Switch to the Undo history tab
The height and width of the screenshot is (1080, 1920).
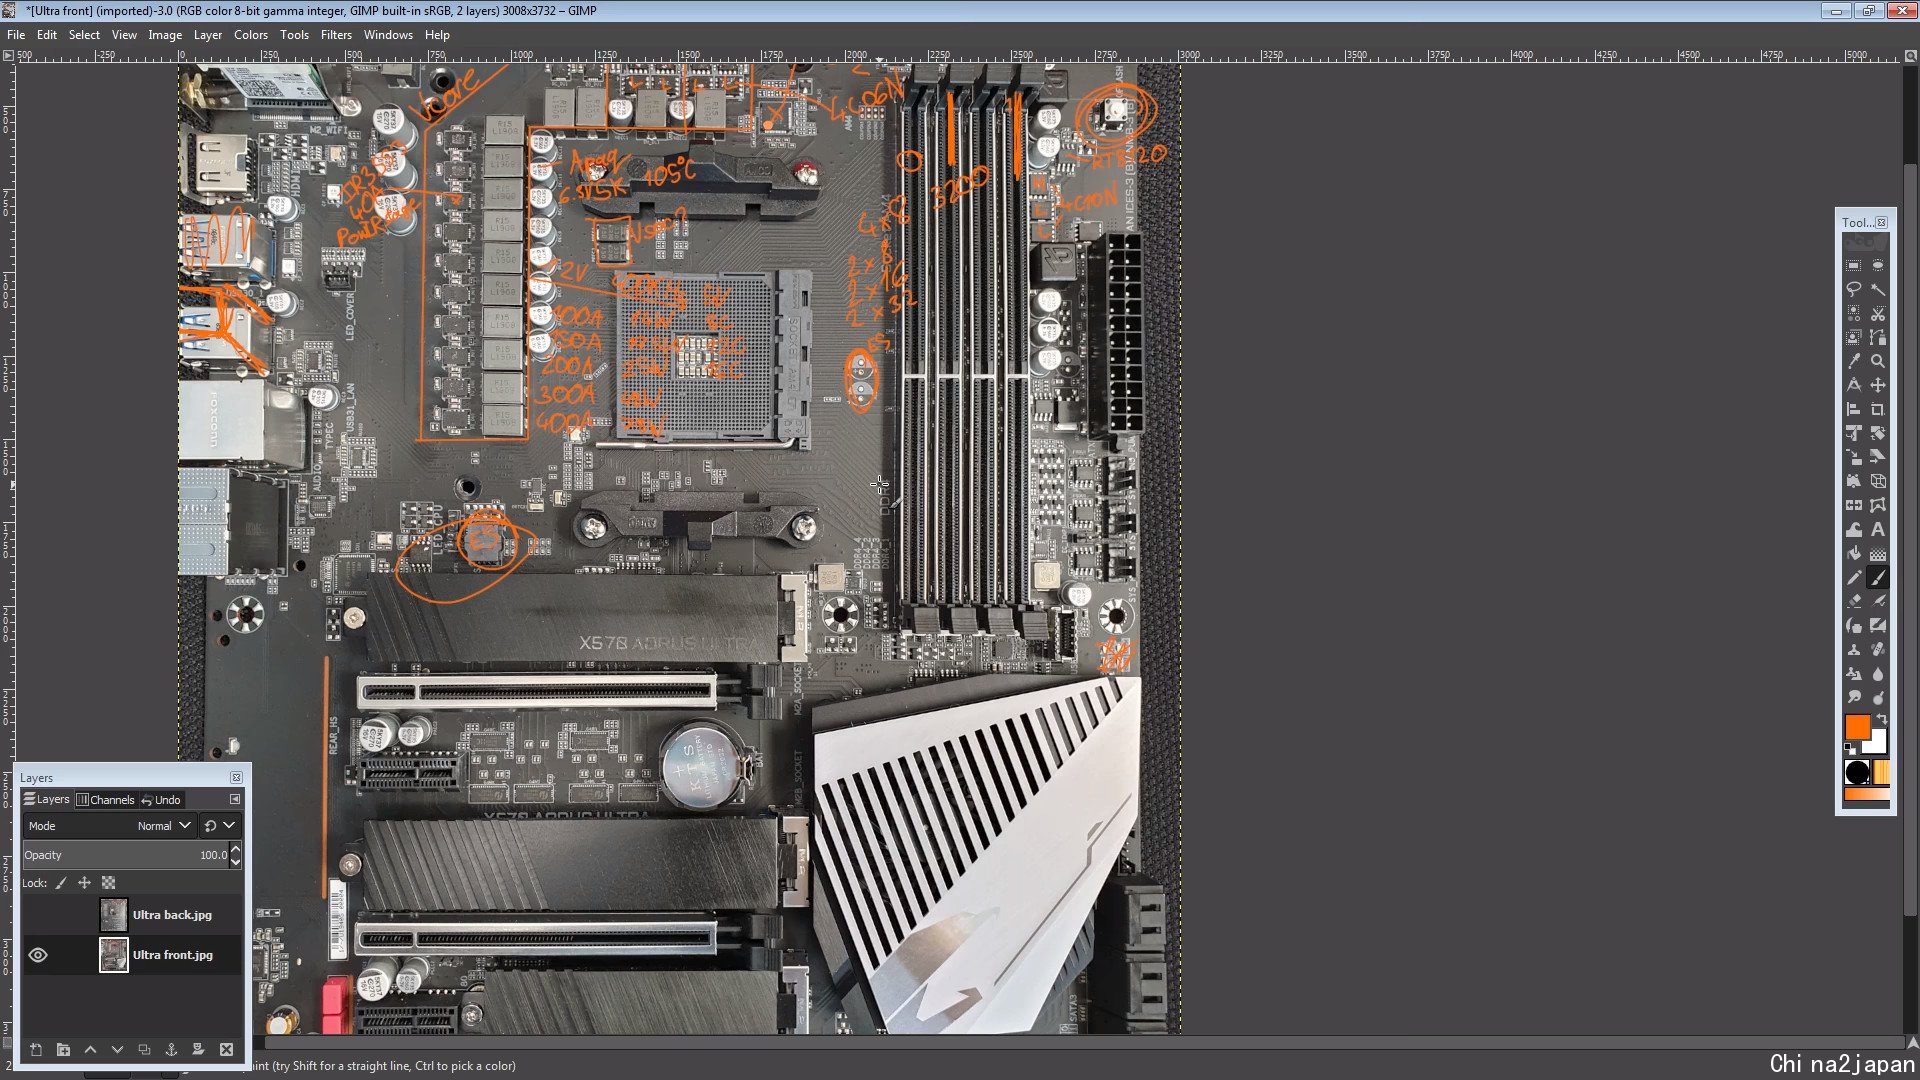coord(161,800)
